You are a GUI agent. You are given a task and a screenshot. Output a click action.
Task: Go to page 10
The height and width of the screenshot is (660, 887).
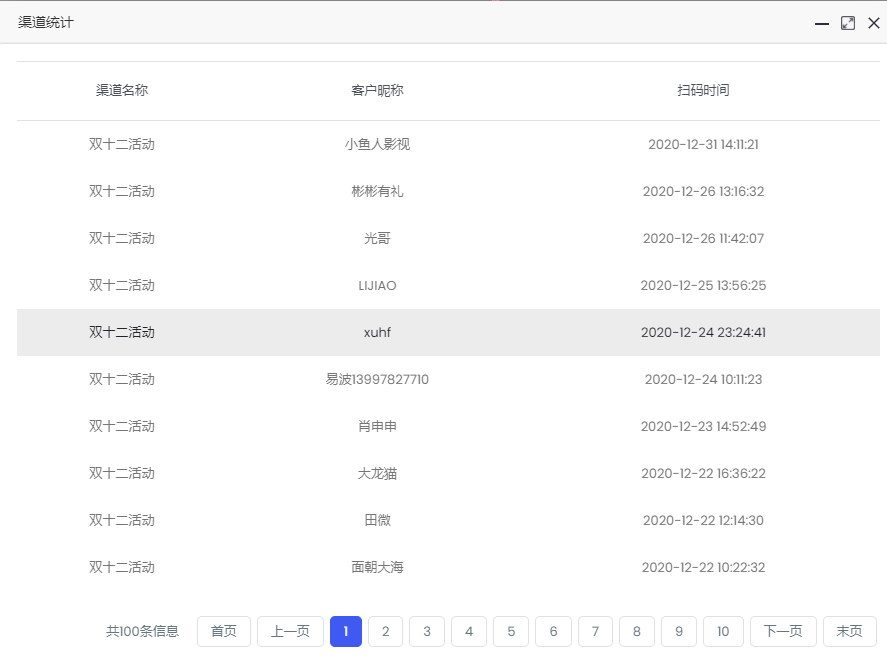pos(723,631)
